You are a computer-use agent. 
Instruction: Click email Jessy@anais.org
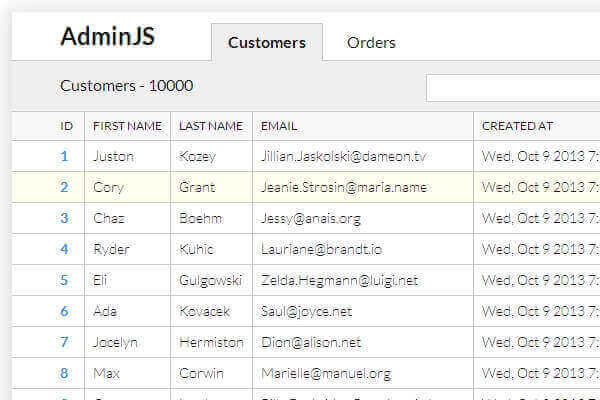click(x=311, y=218)
